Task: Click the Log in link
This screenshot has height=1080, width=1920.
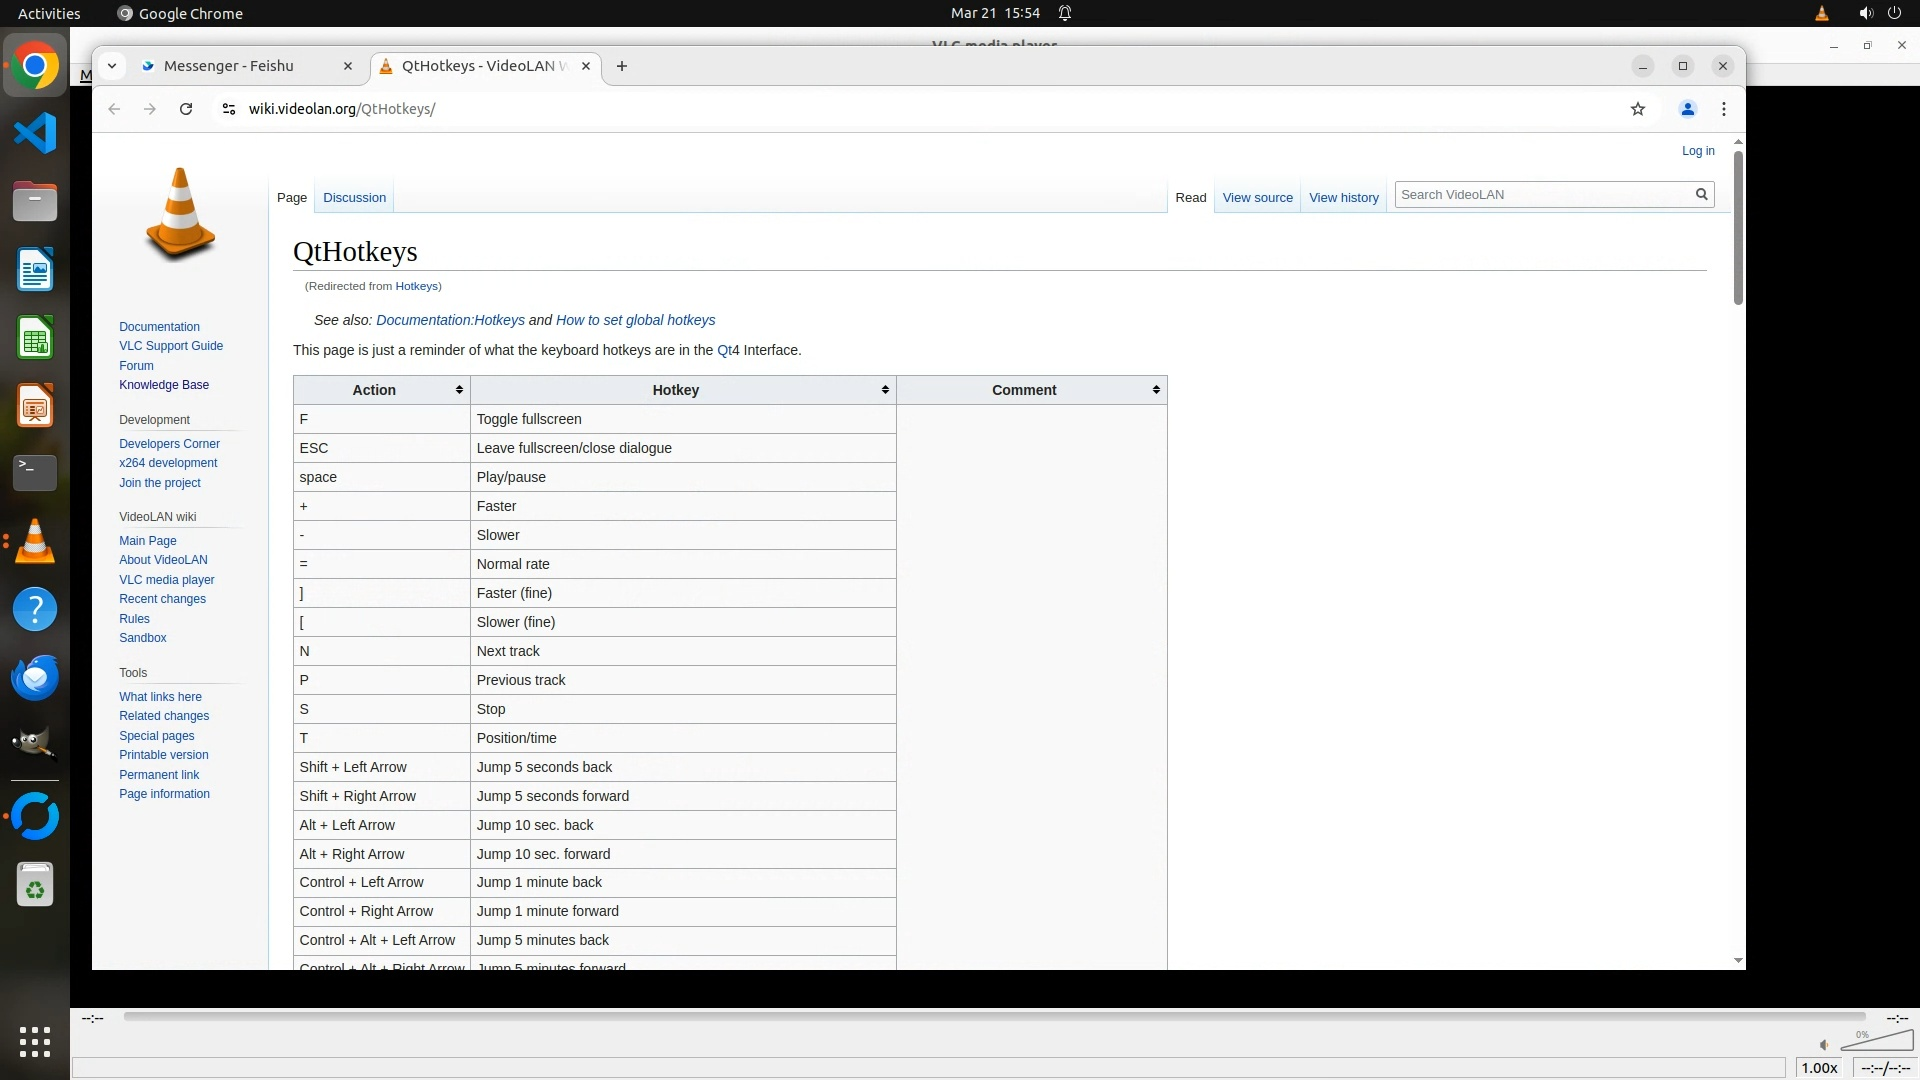Action: 1697,151
